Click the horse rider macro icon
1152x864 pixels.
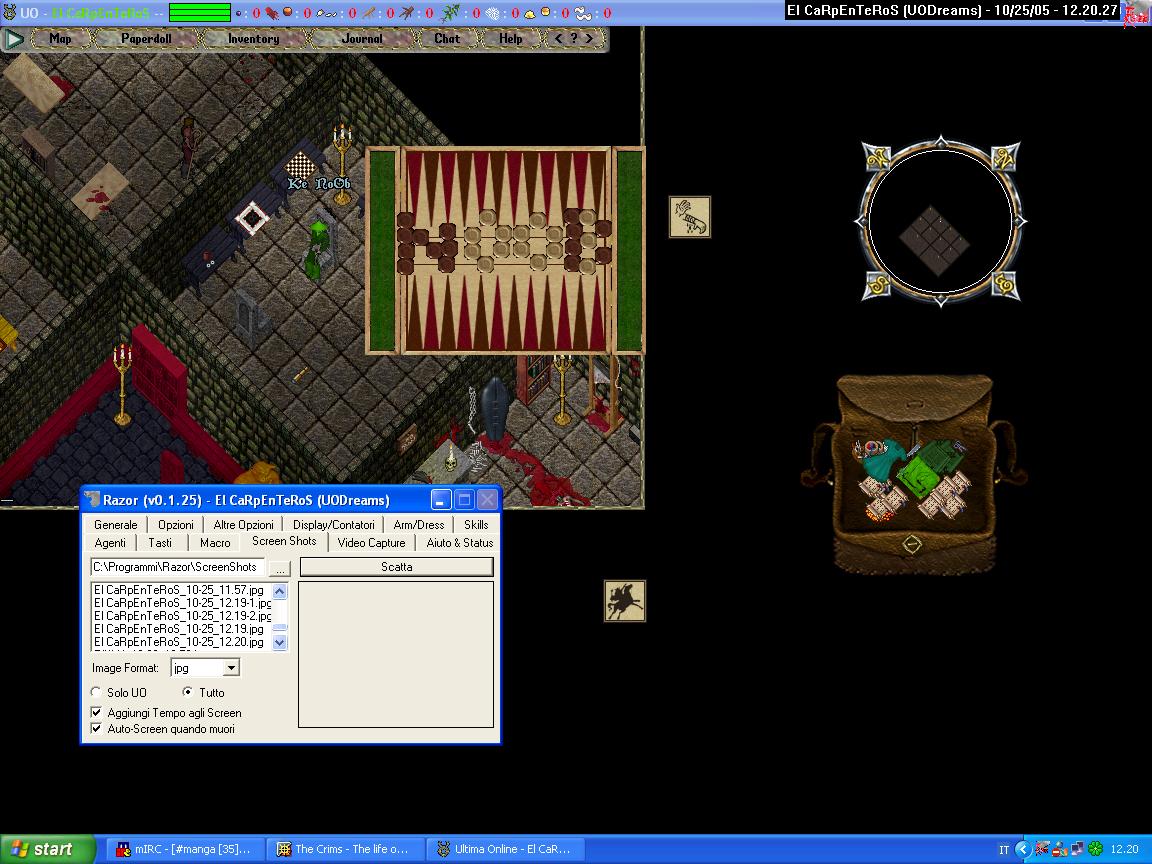tap(624, 600)
